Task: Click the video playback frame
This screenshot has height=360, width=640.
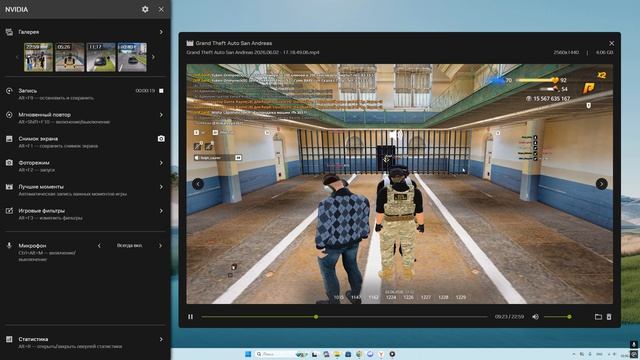Action: [400, 184]
